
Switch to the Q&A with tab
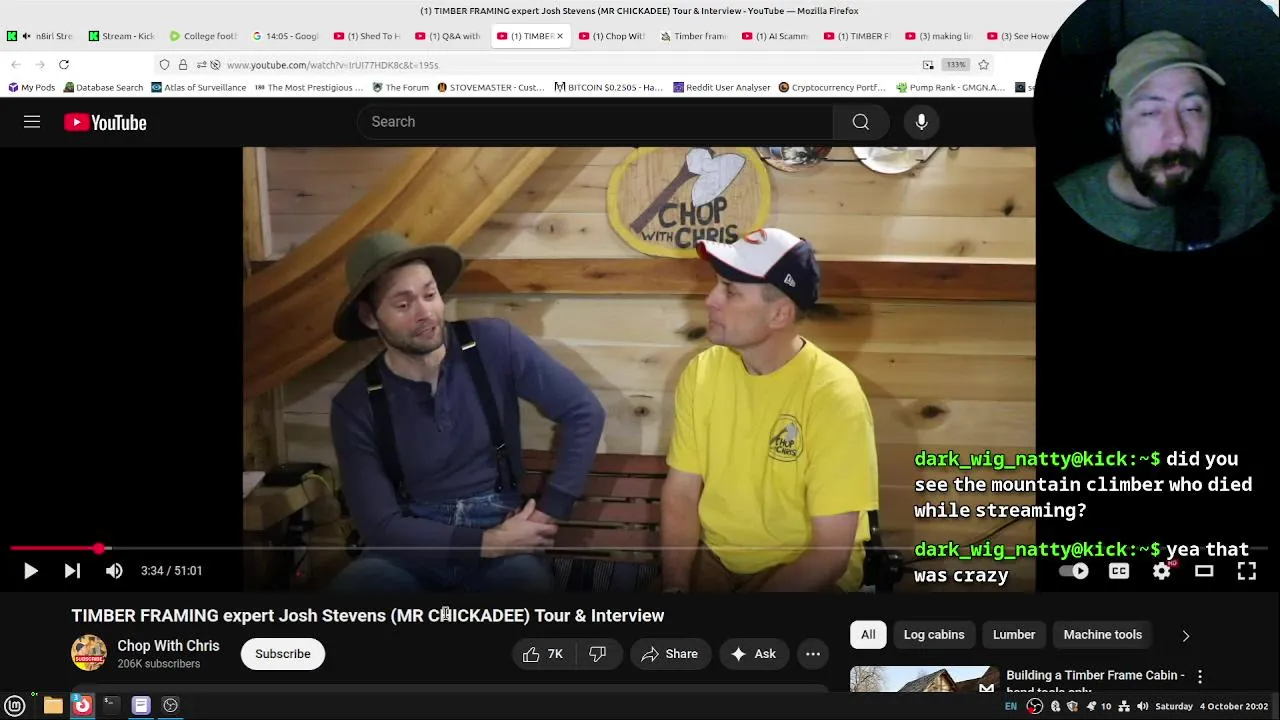pos(449,36)
